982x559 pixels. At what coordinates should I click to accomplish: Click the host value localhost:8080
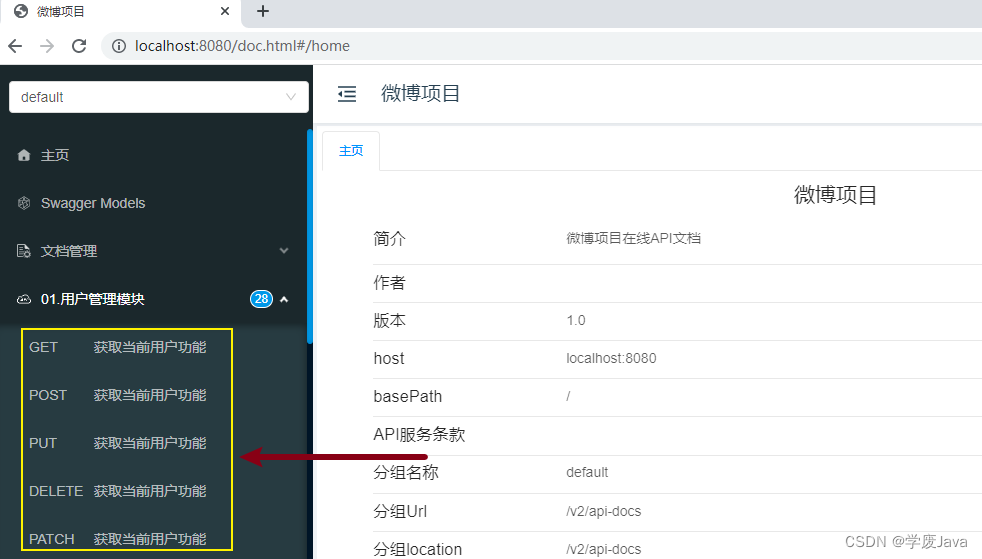click(x=611, y=359)
